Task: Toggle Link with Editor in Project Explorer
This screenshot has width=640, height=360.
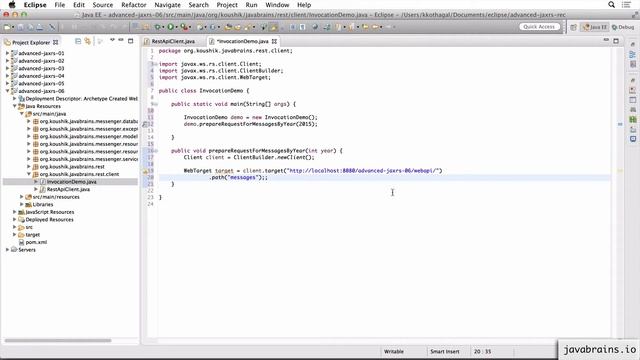Action: (87, 41)
